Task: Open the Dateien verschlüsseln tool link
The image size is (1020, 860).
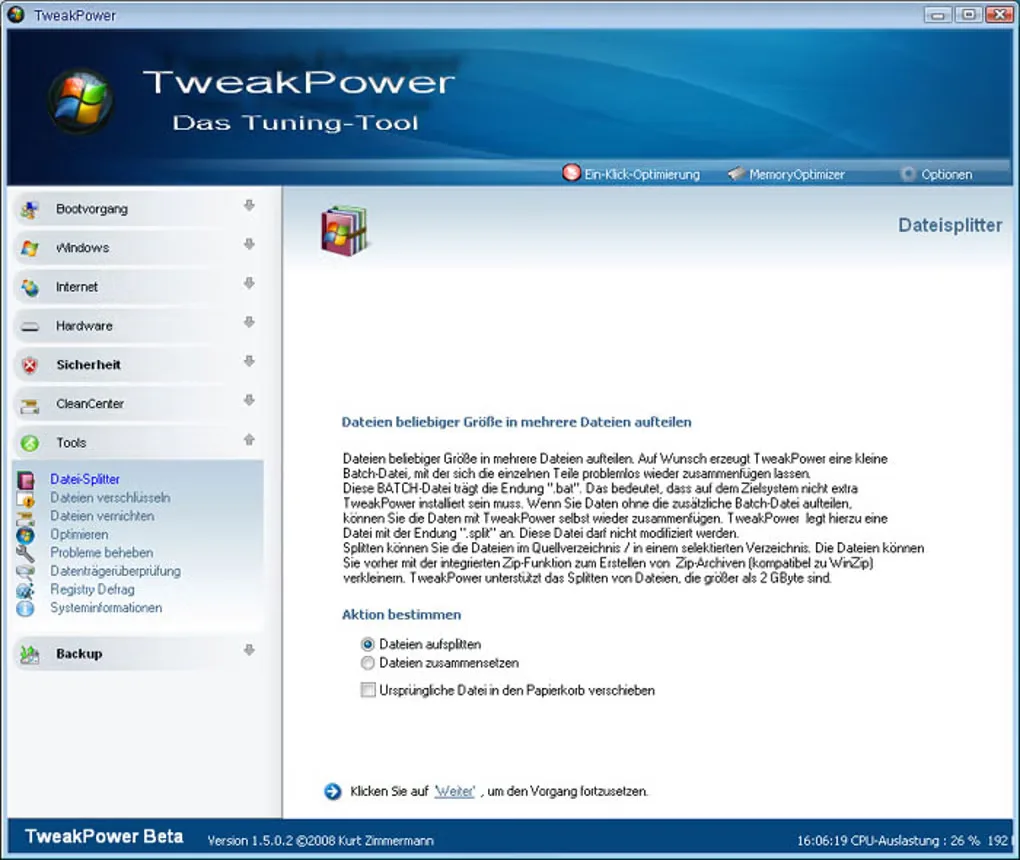Action: pyautogui.click(x=111, y=498)
